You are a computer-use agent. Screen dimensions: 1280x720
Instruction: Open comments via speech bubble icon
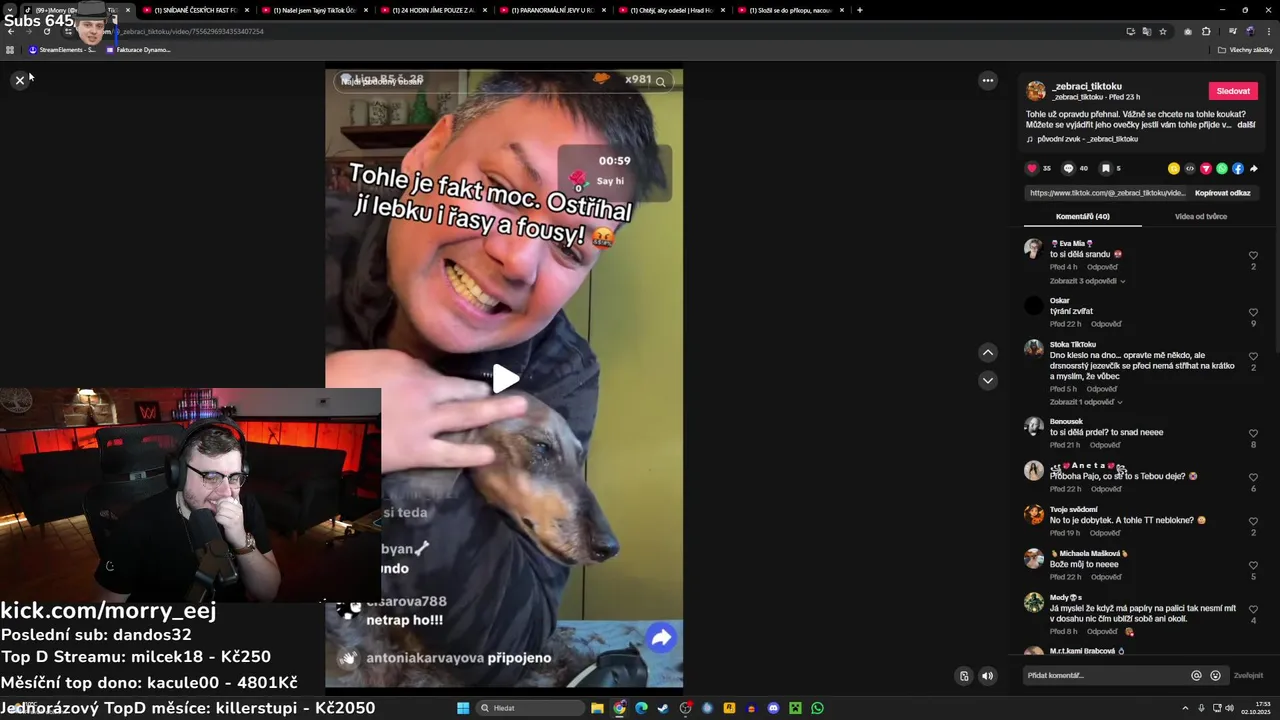click(1068, 168)
